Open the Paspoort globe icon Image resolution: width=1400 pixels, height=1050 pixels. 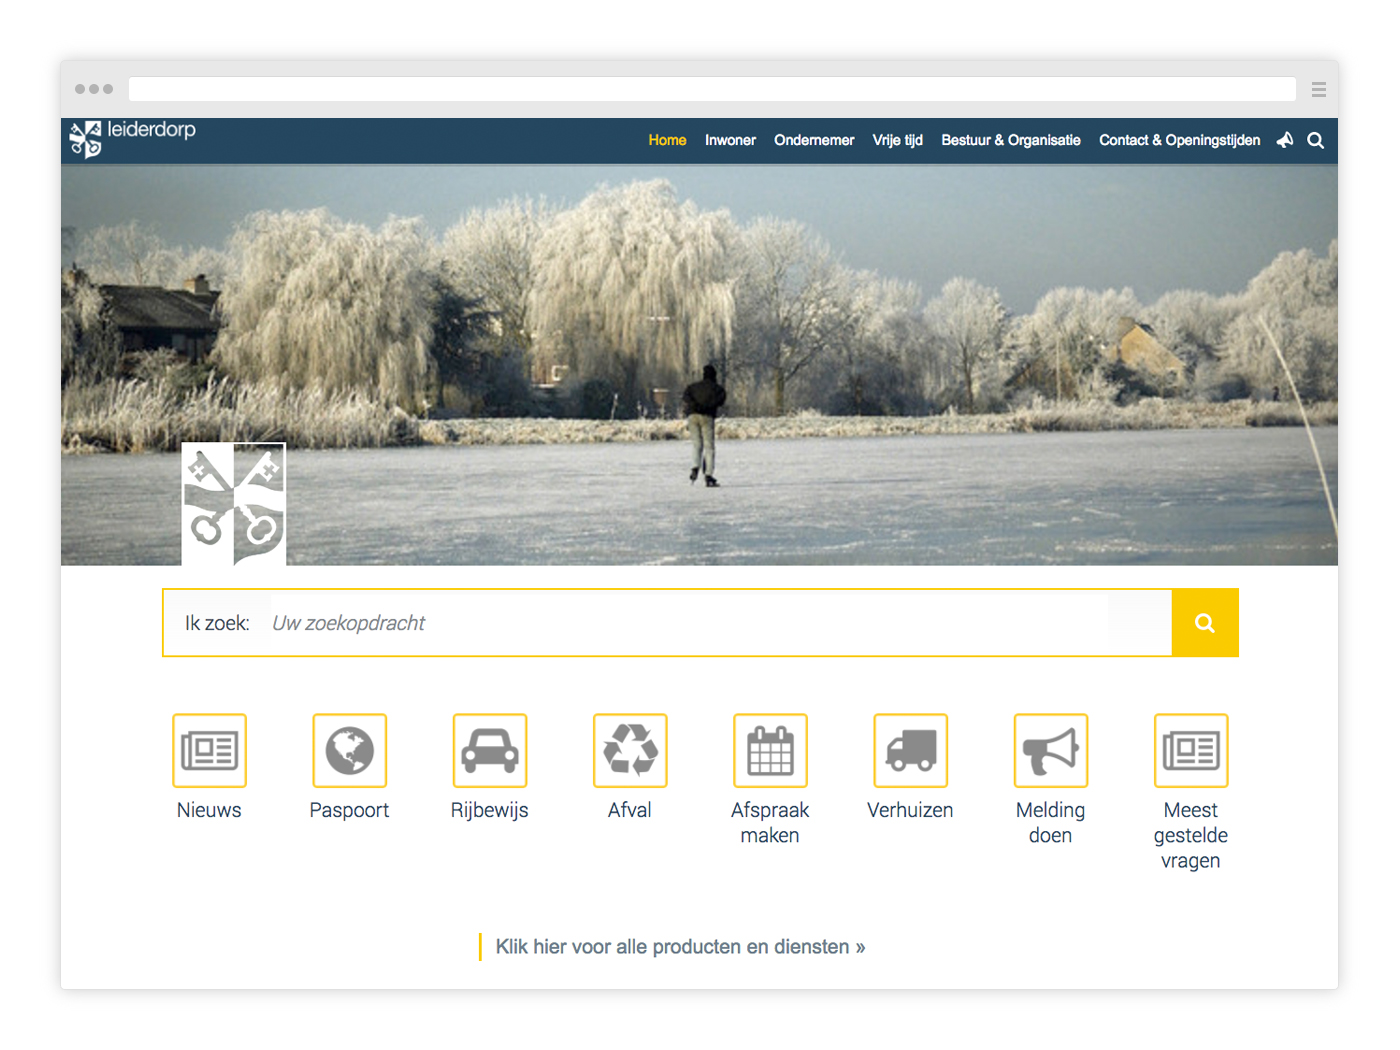coord(349,750)
